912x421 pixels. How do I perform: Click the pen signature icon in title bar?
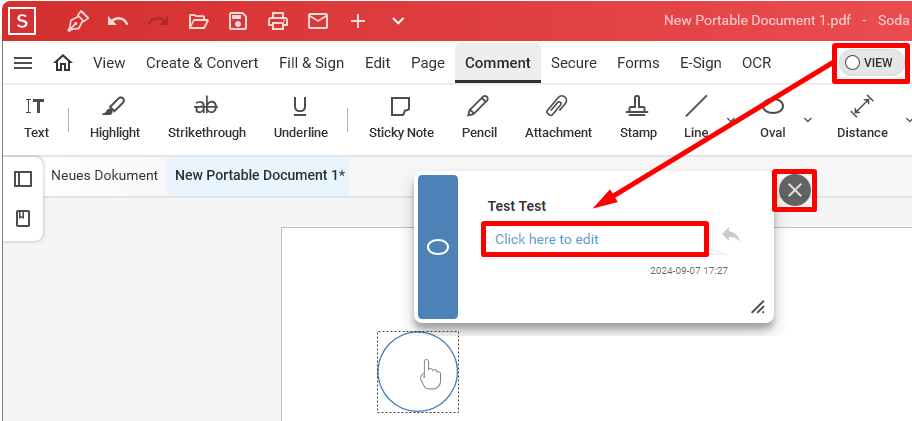click(78, 22)
